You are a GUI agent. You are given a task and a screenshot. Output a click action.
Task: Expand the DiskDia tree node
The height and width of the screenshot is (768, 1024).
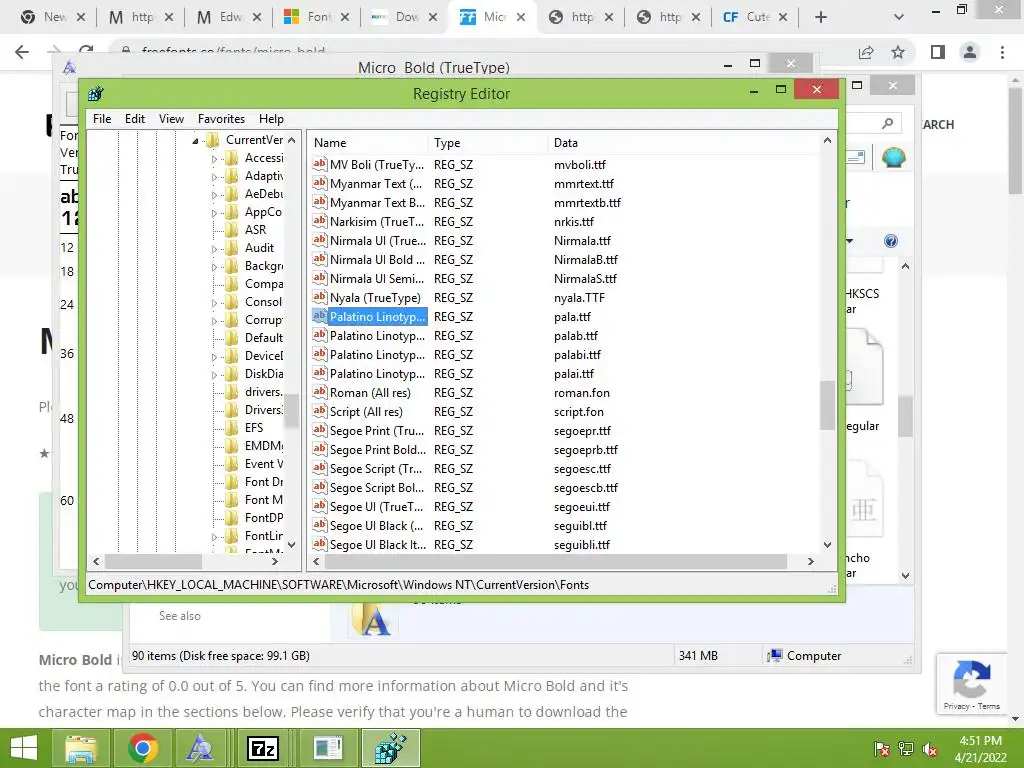[x=214, y=374]
